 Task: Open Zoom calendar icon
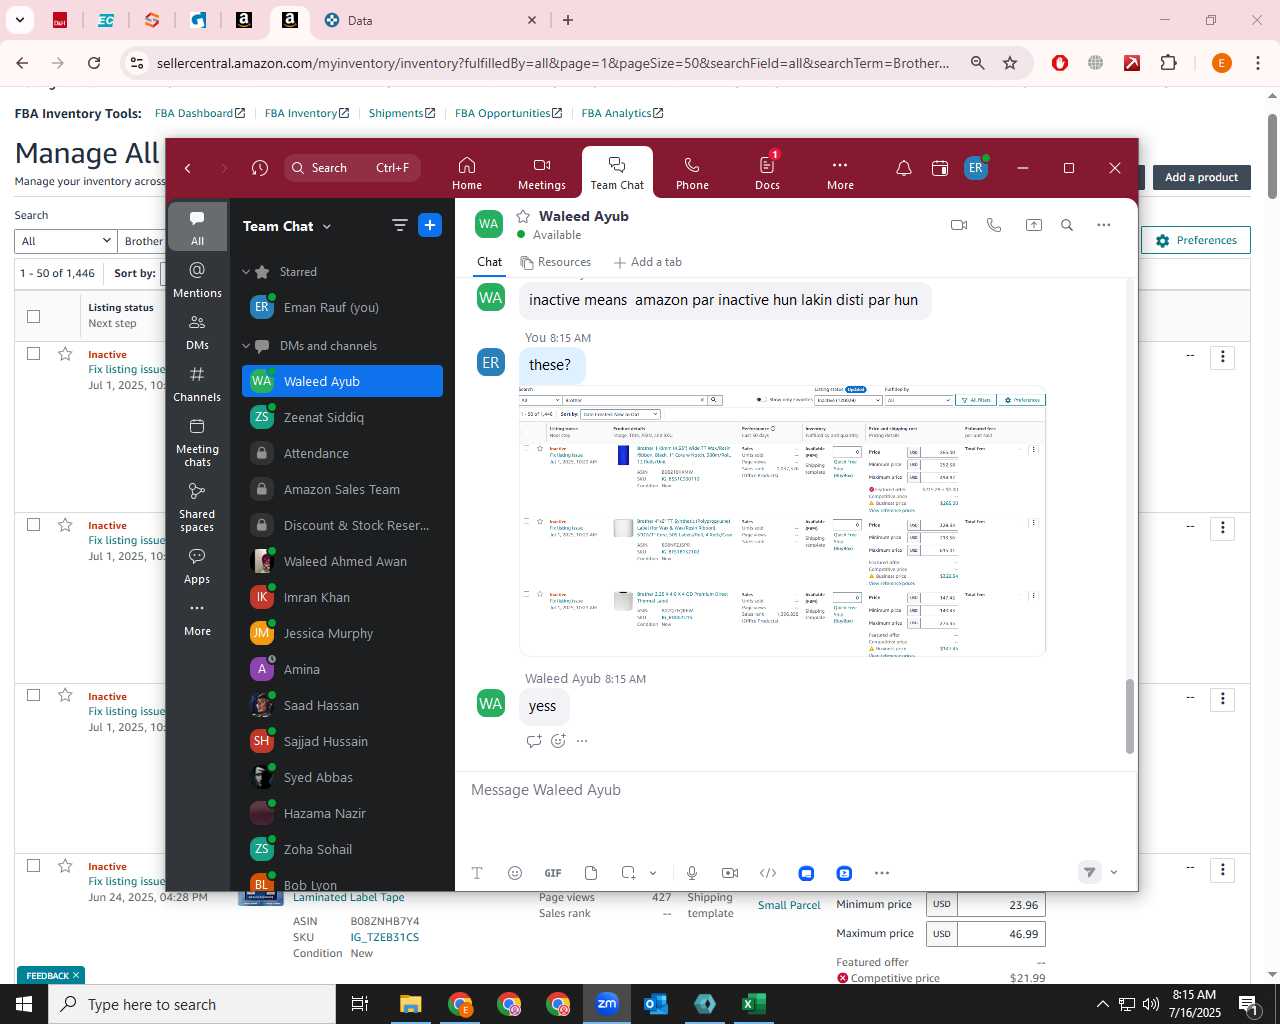point(940,168)
